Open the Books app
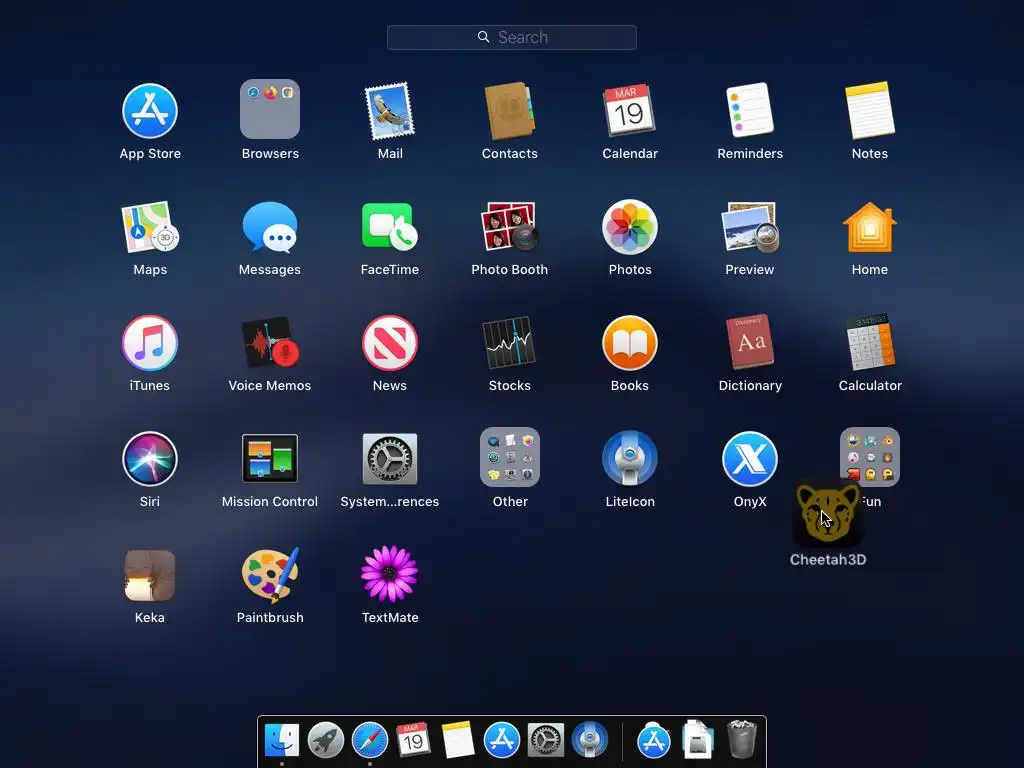 630,343
